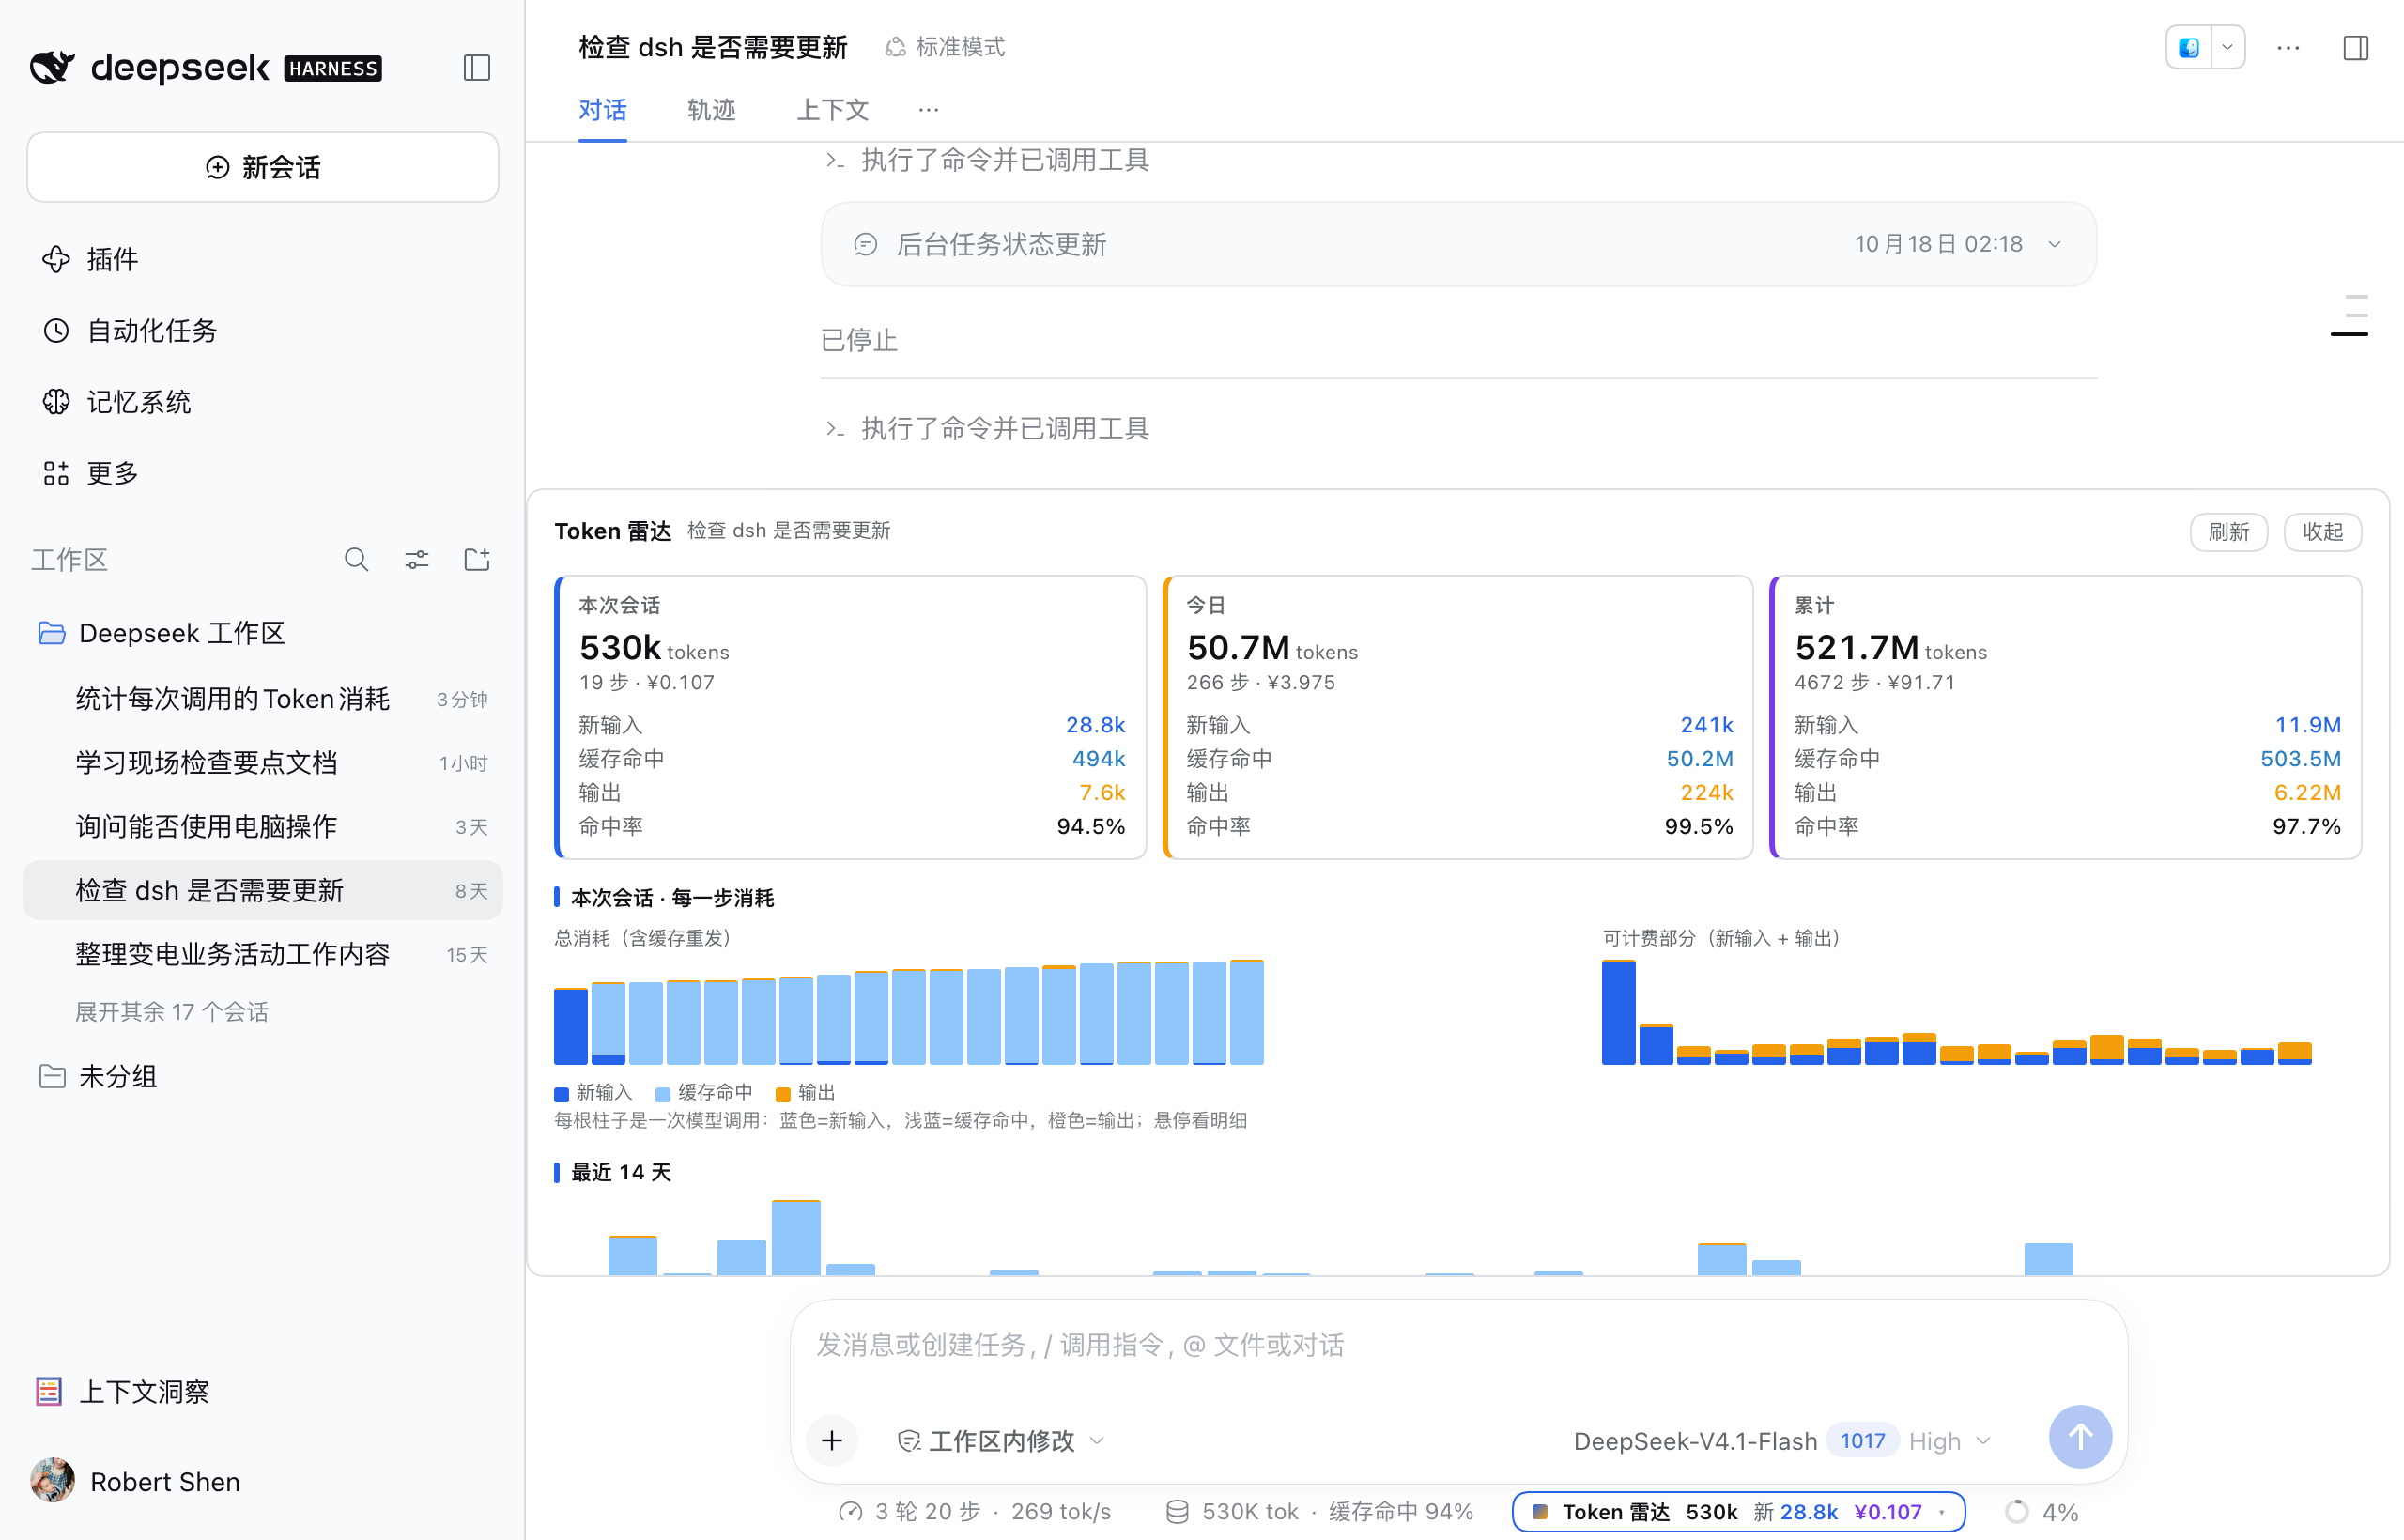Viewport: 2404px width, 1540px height.
Task: Open conversation 整理变电业务活动工作内容
Action: pyautogui.click(x=263, y=955)
